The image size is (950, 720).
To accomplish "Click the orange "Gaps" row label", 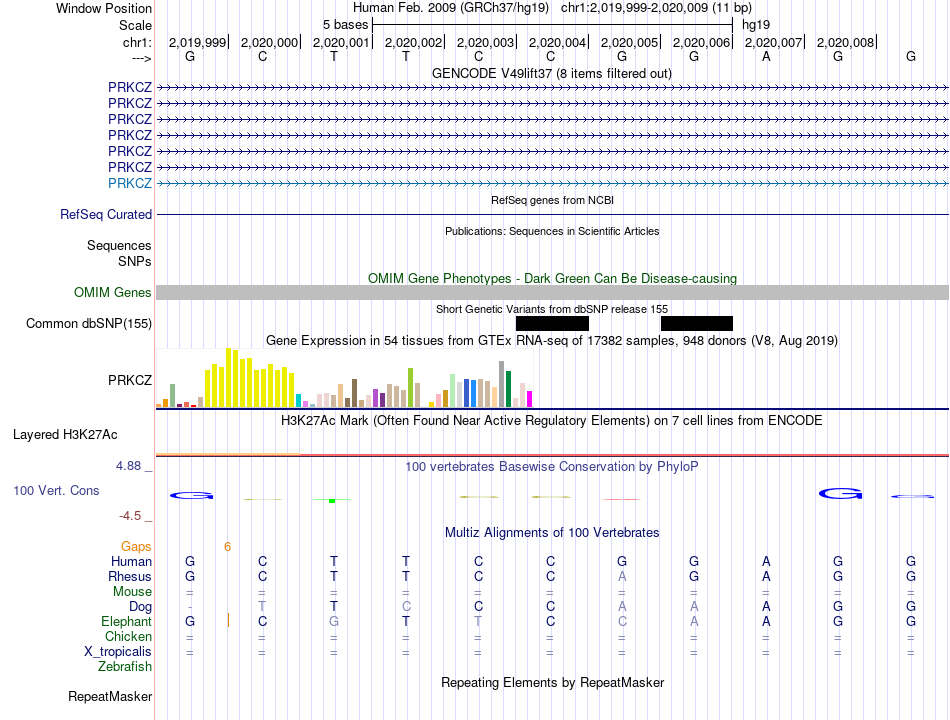I will pos(136,547).
